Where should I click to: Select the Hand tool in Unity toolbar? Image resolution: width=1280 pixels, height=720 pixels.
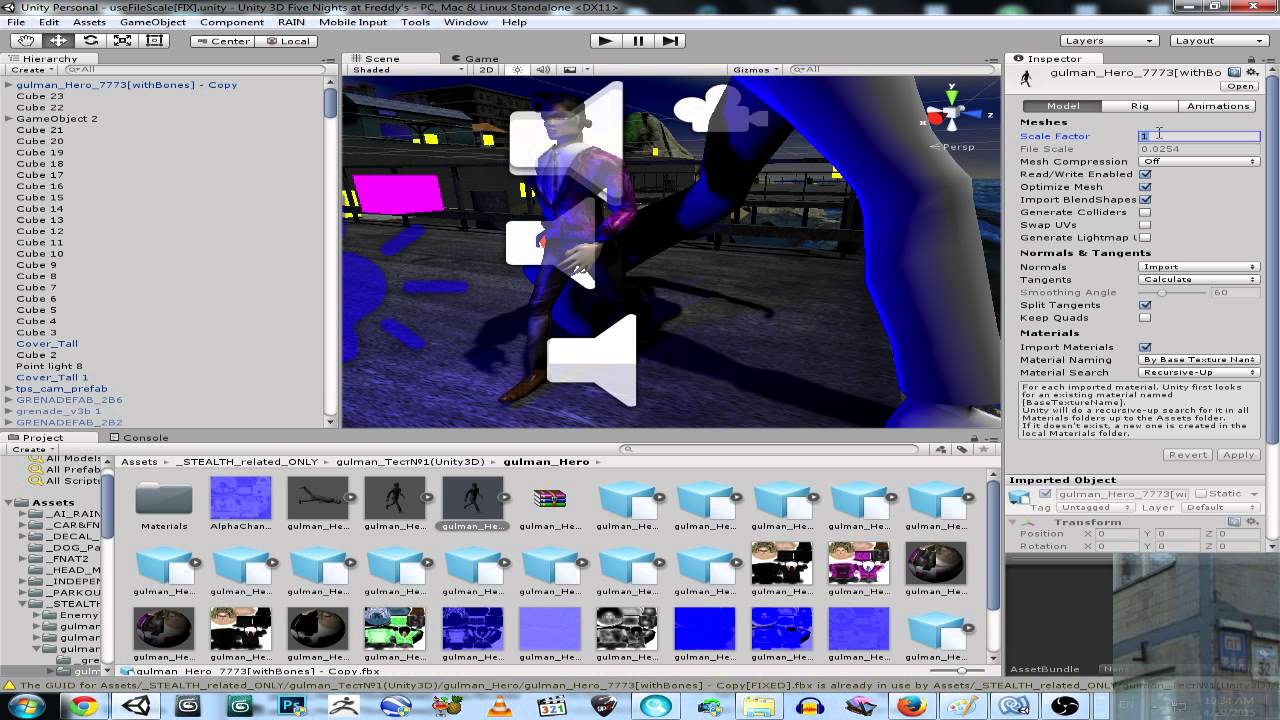coord(26,41)
